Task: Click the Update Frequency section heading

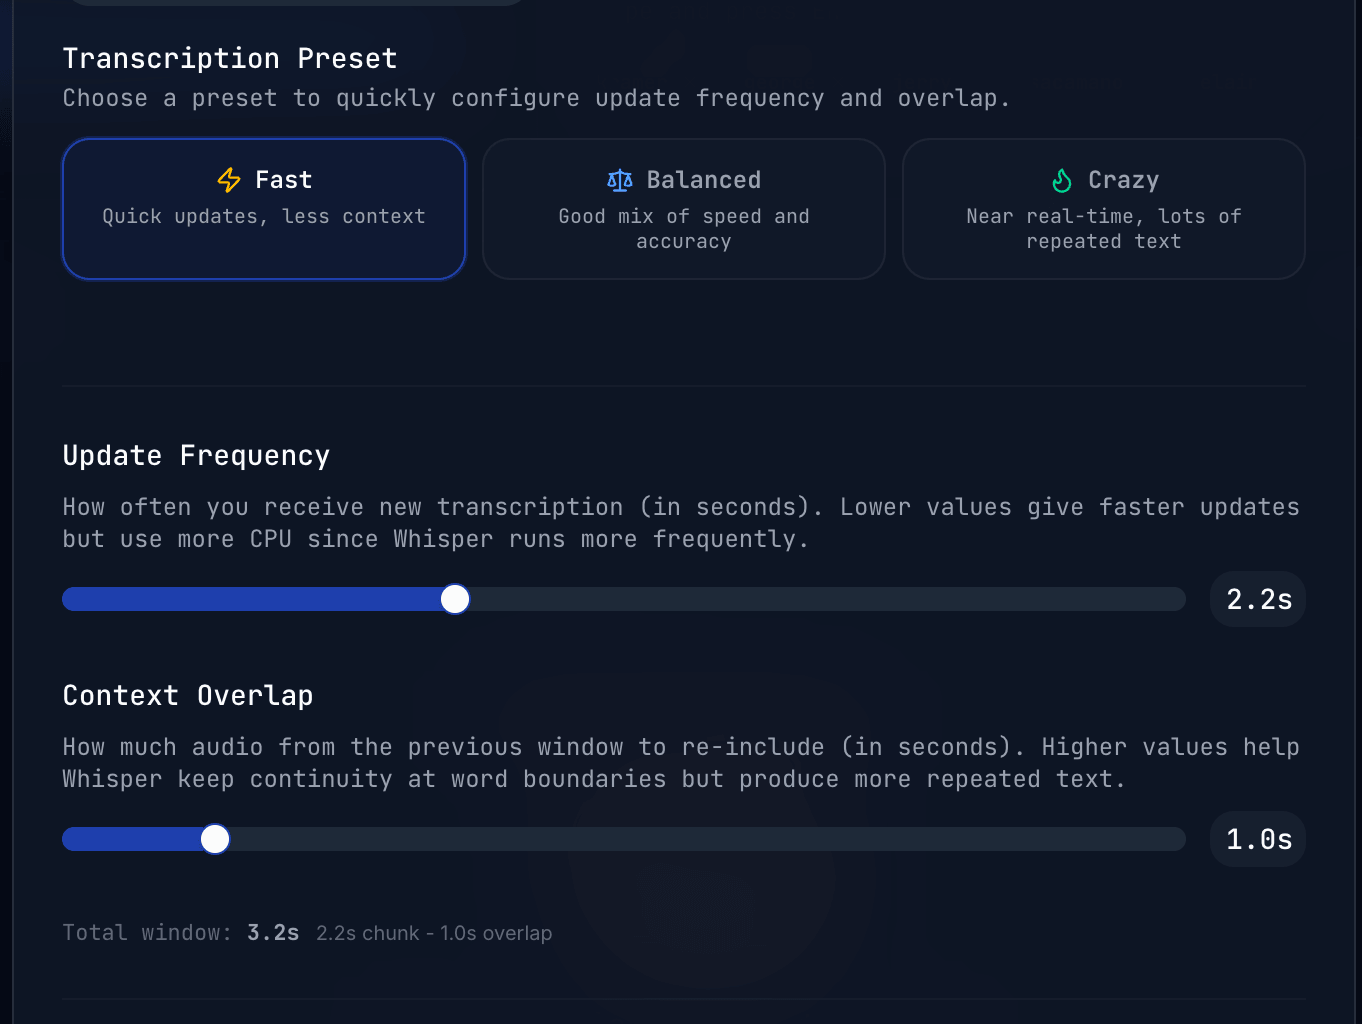Action: [x=196, y=456]
